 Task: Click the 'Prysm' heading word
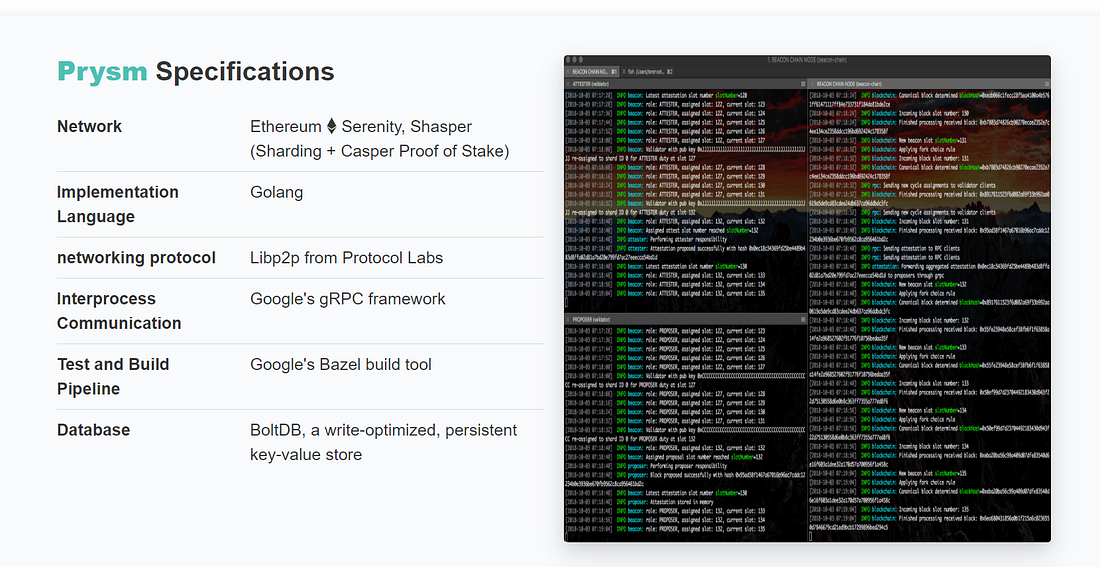coord(102,73)
